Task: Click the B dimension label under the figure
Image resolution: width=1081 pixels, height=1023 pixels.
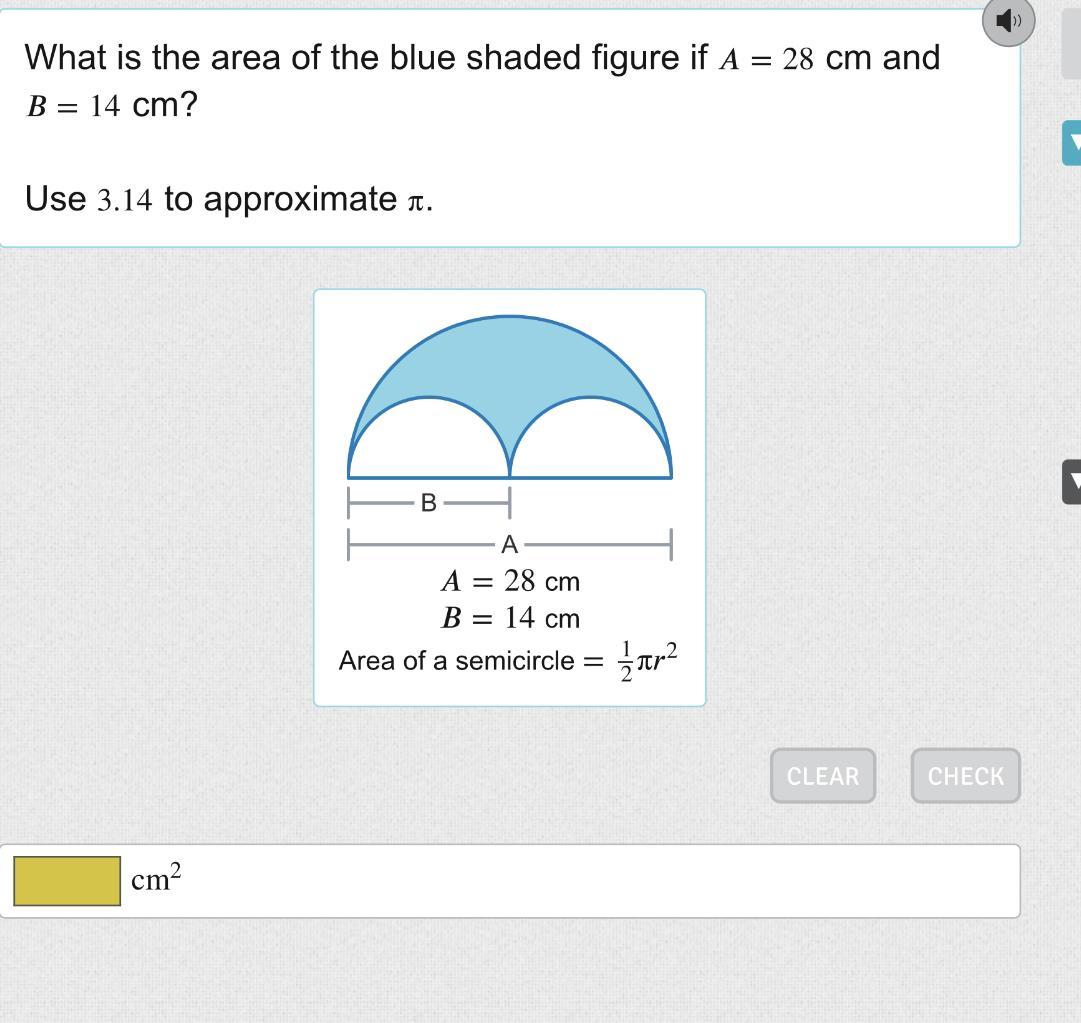Action: tap(428, 503)
